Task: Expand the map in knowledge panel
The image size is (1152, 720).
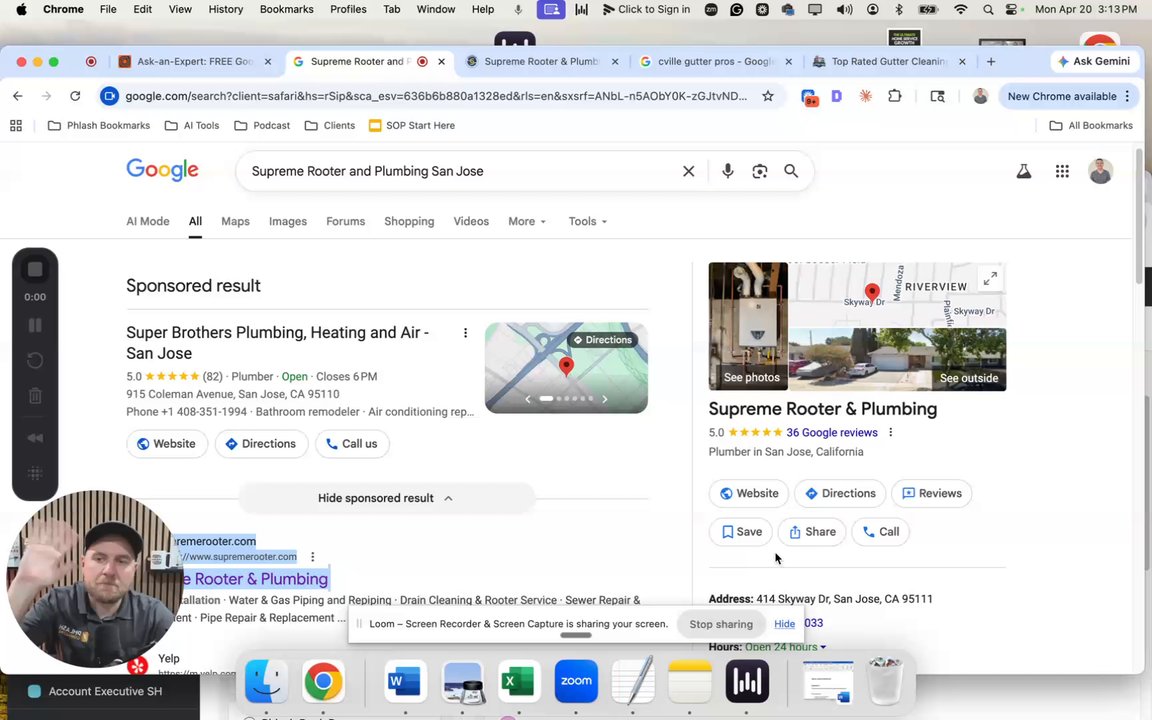Action: [x=990, y=278]
